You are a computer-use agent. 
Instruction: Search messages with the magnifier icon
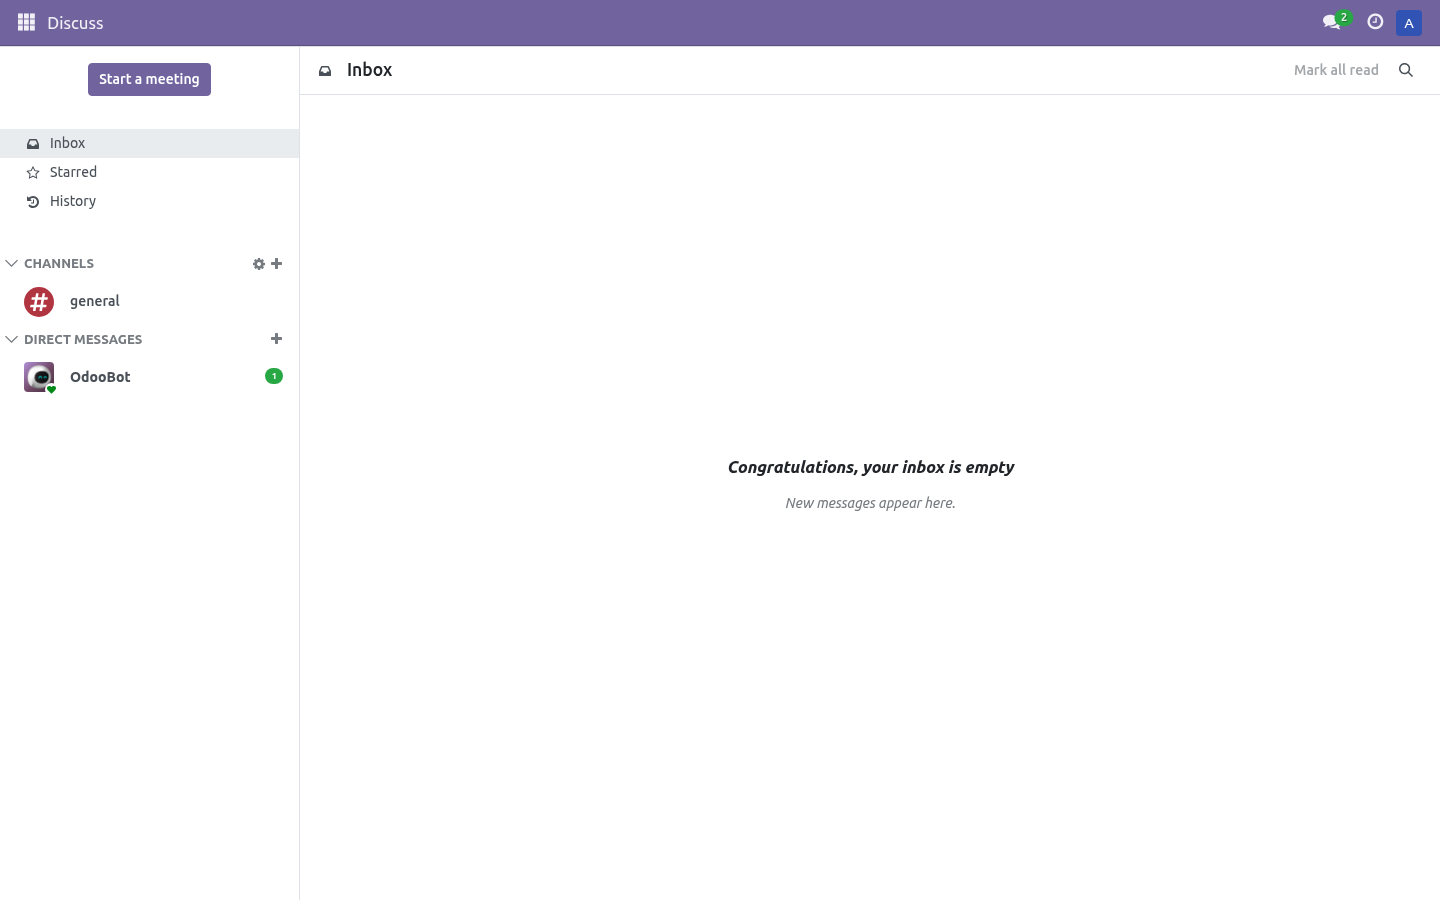pos(1406,70)
